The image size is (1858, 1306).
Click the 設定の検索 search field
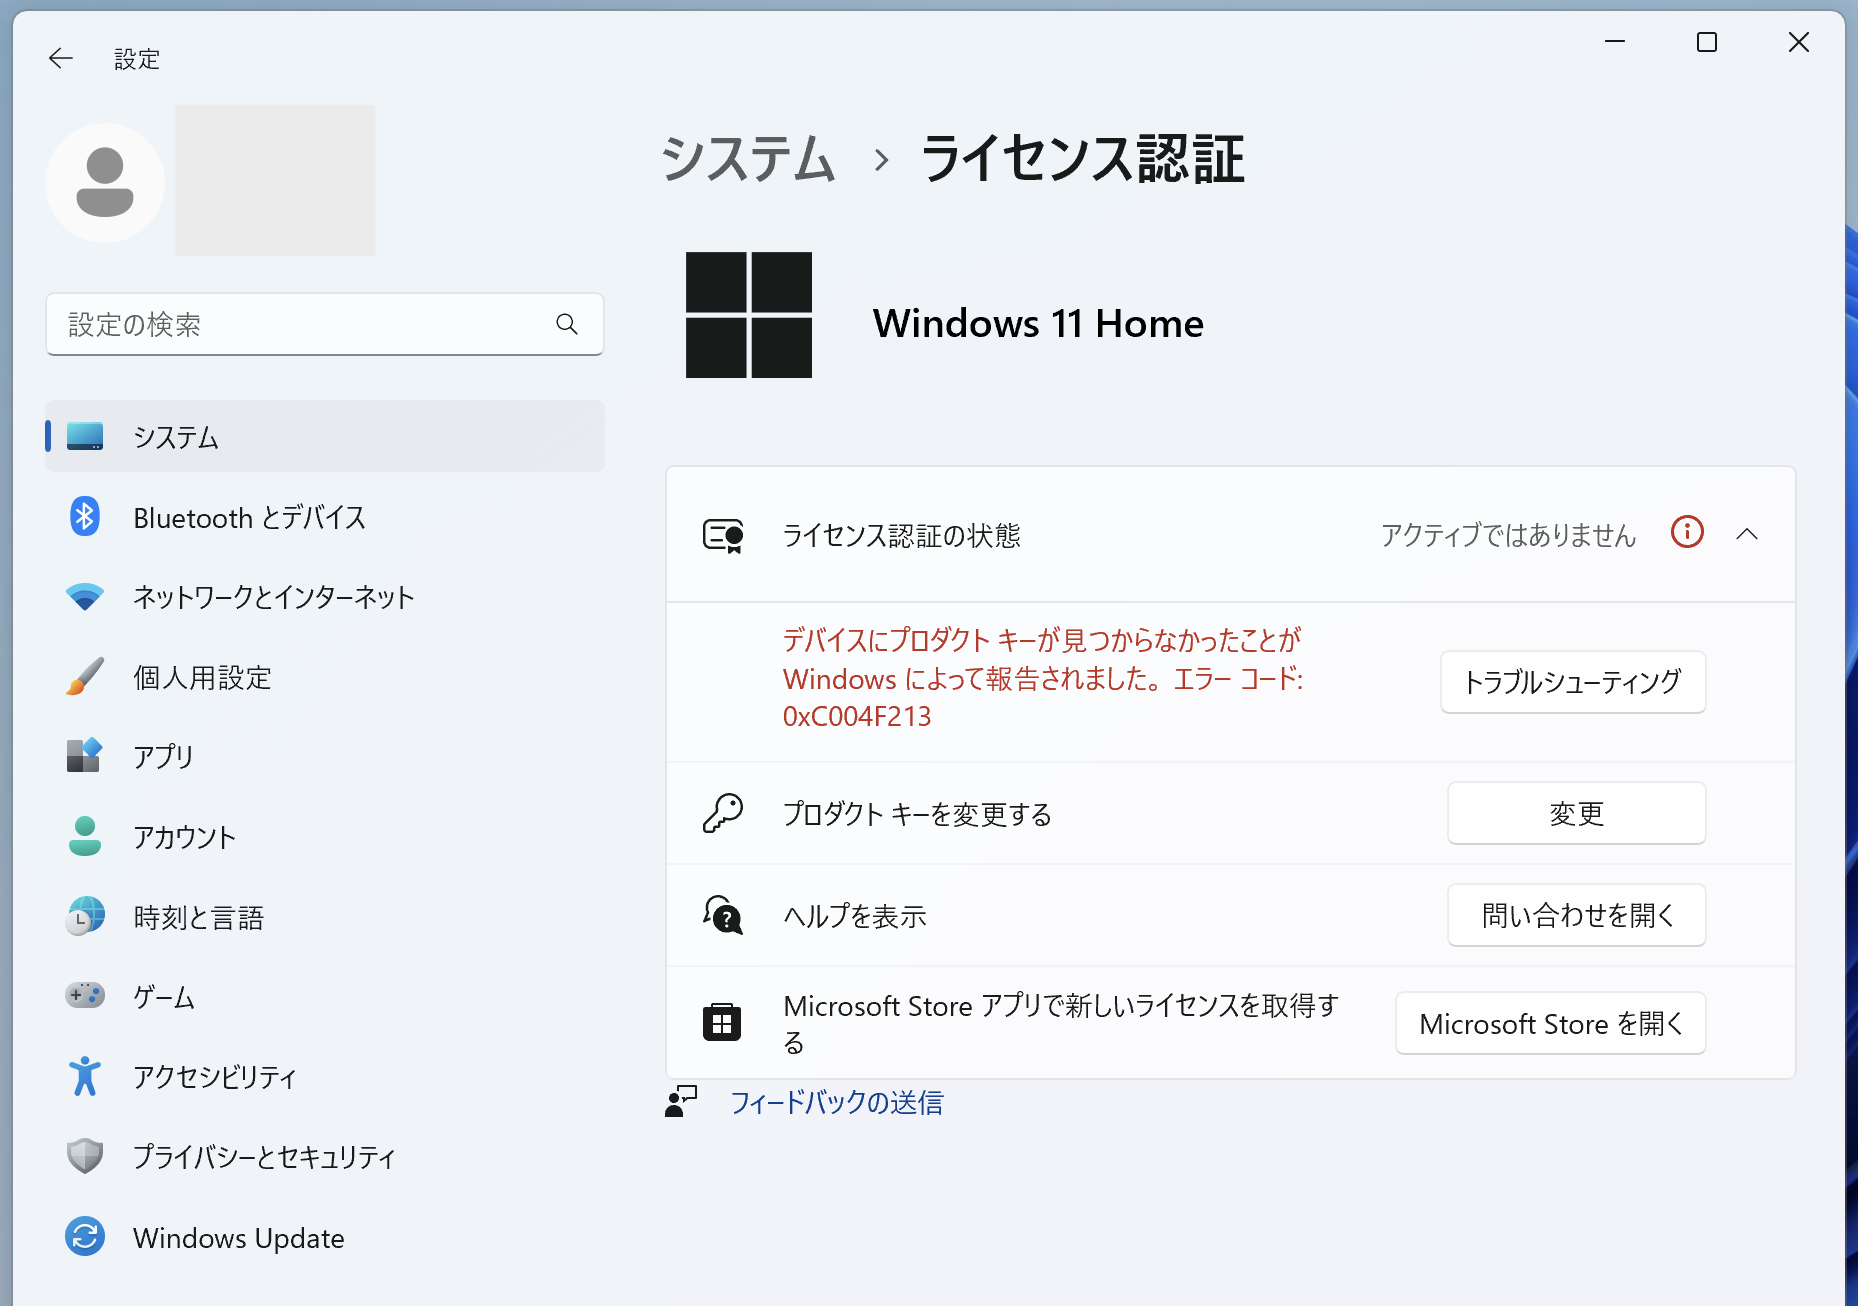click(325, 324)
